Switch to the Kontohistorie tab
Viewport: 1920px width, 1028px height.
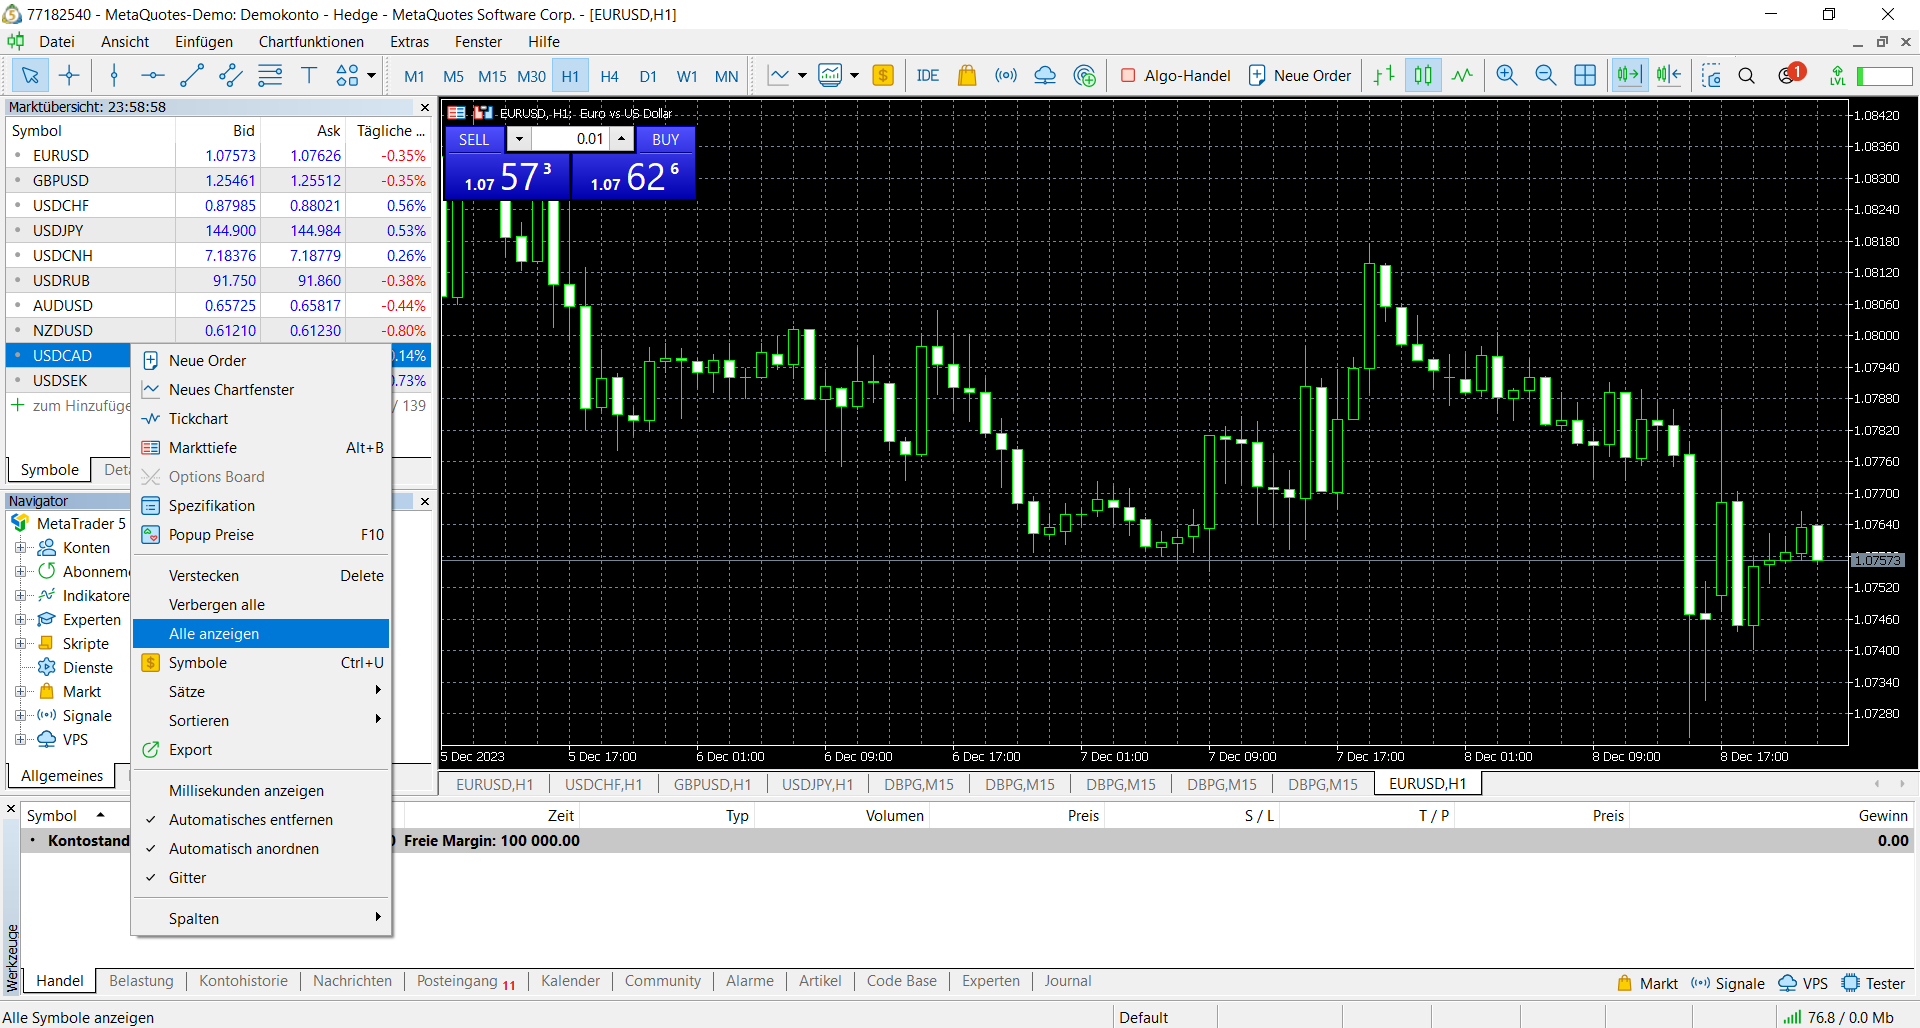(x=243, y=981)
